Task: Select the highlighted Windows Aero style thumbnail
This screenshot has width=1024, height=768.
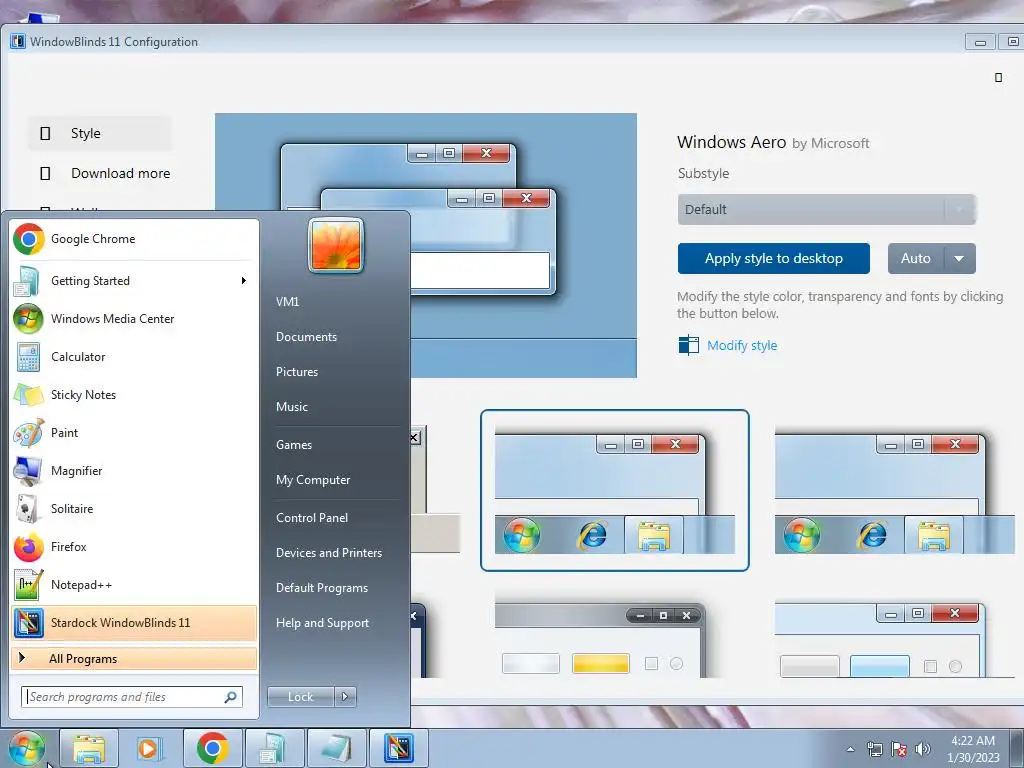Action: pyautogui.click(x=615, y=490)
